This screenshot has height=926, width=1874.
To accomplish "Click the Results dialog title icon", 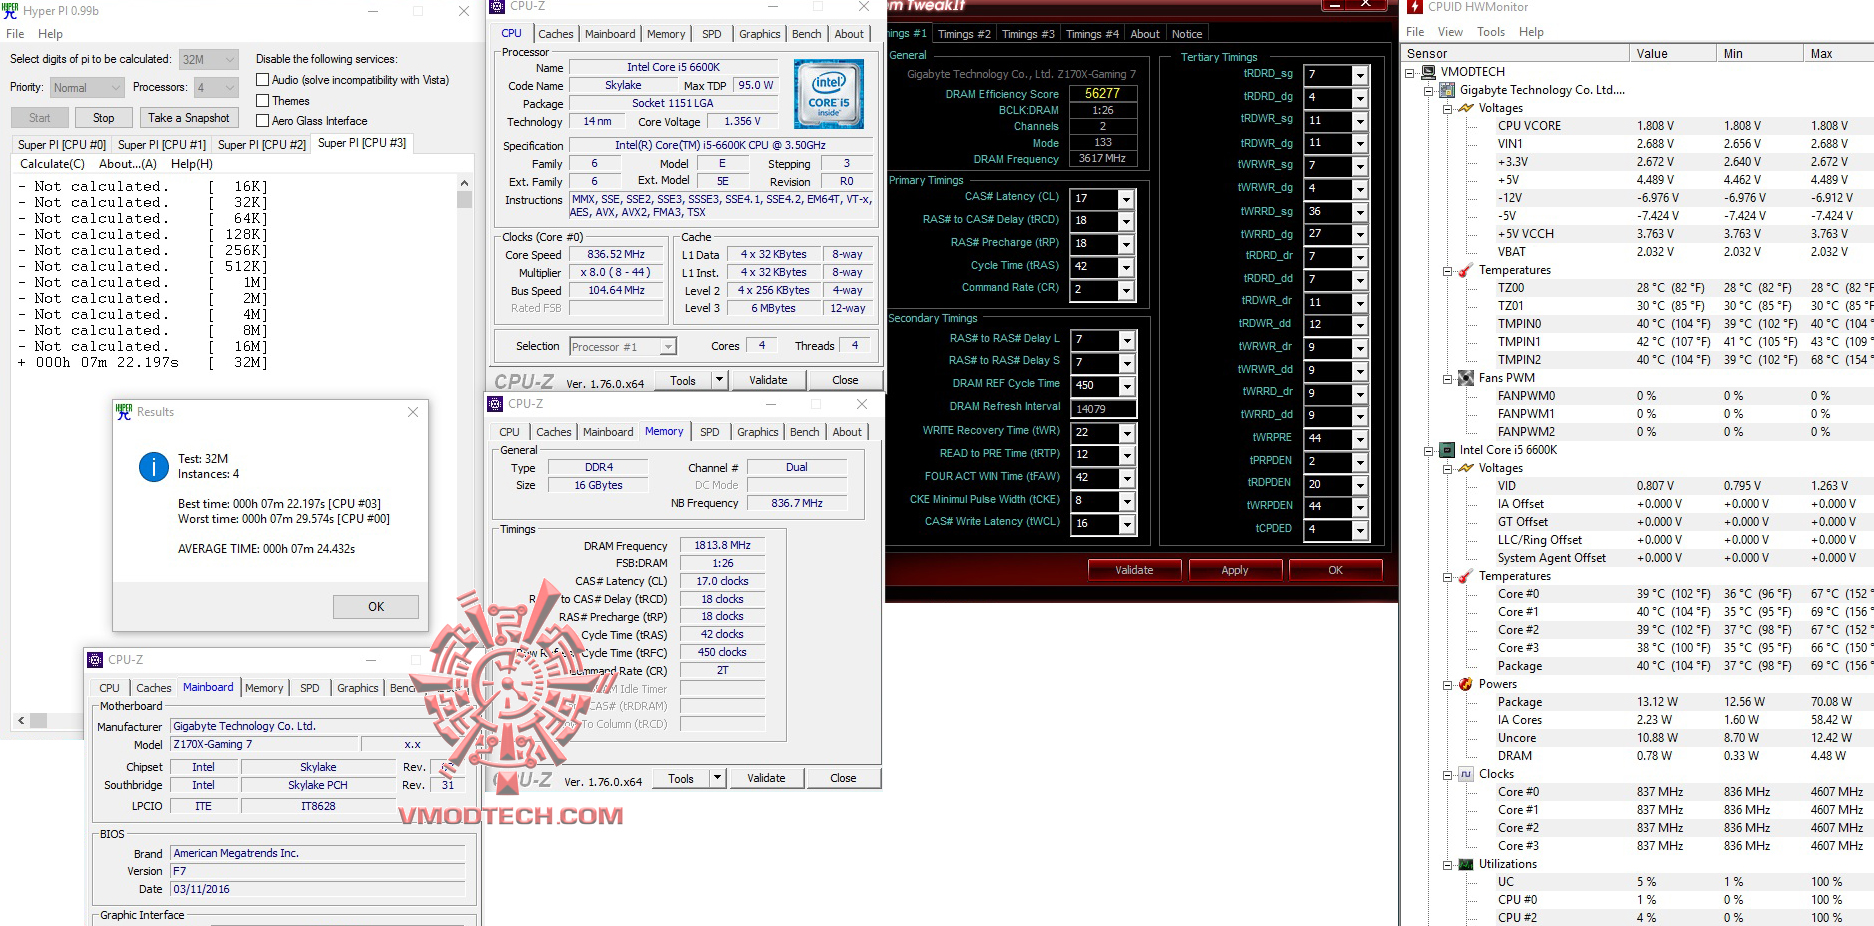I will (124, 412).
